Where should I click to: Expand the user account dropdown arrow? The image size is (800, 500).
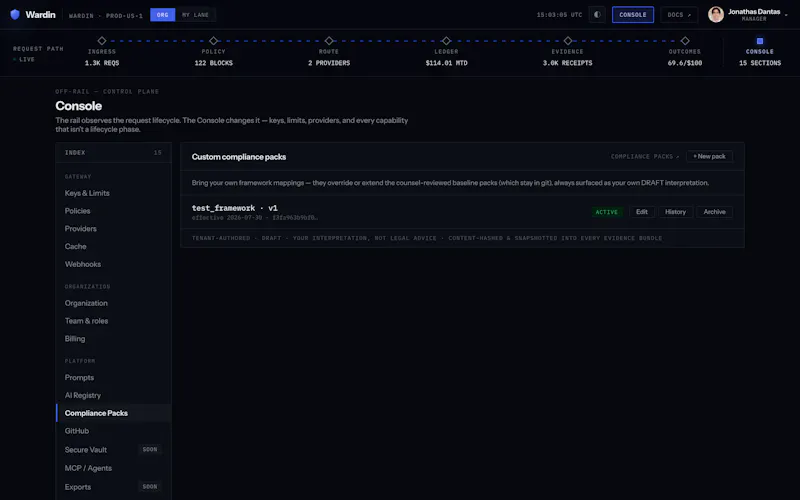pos(786,15)
